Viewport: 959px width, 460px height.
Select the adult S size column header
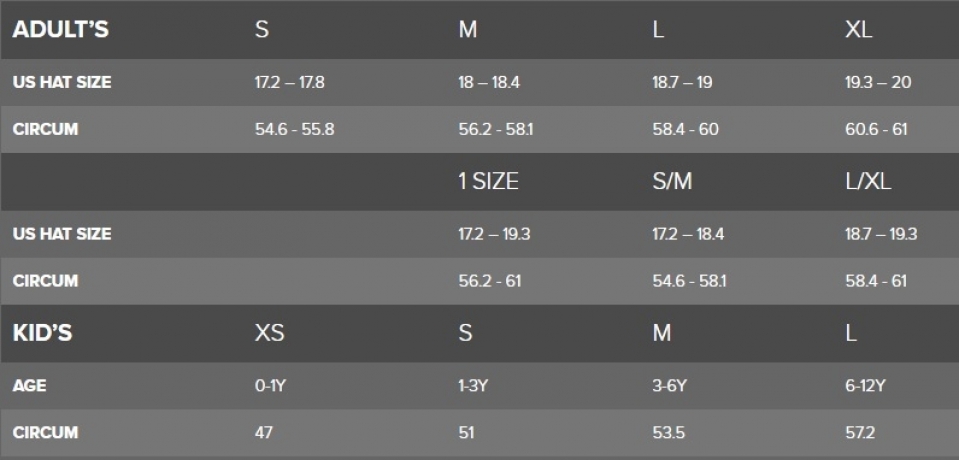pyautogui.click(x=262, y=29)
